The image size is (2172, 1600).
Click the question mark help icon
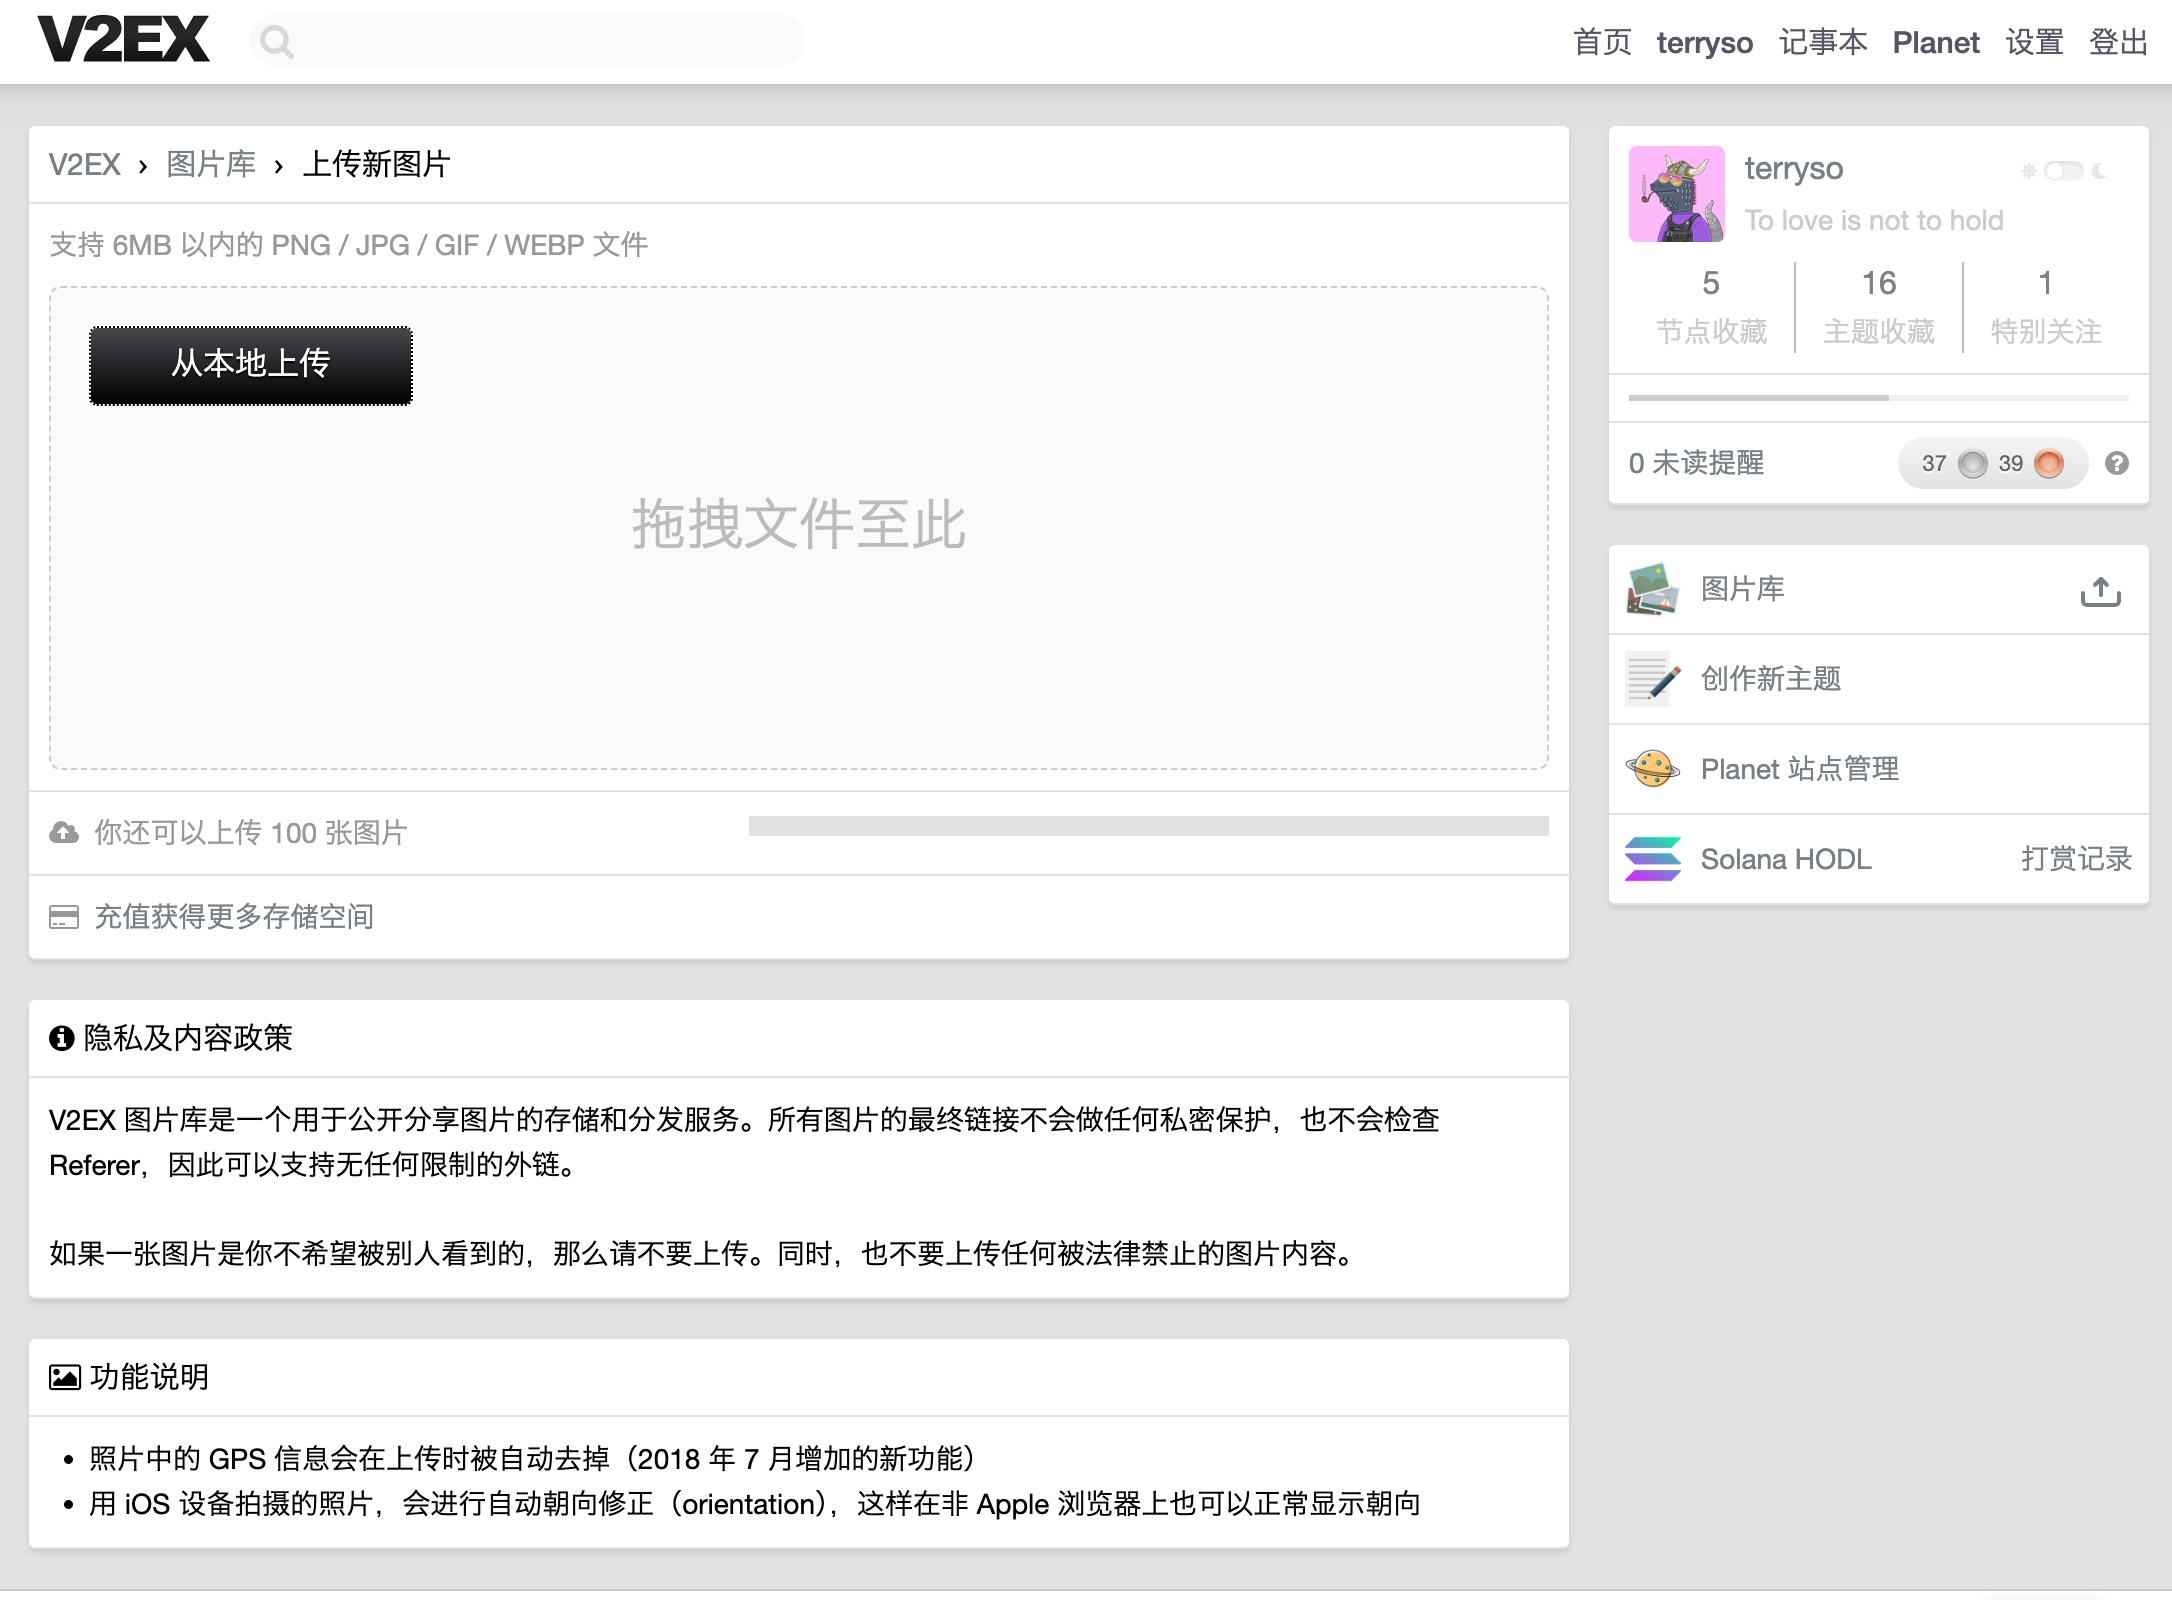pos(2116,463)
